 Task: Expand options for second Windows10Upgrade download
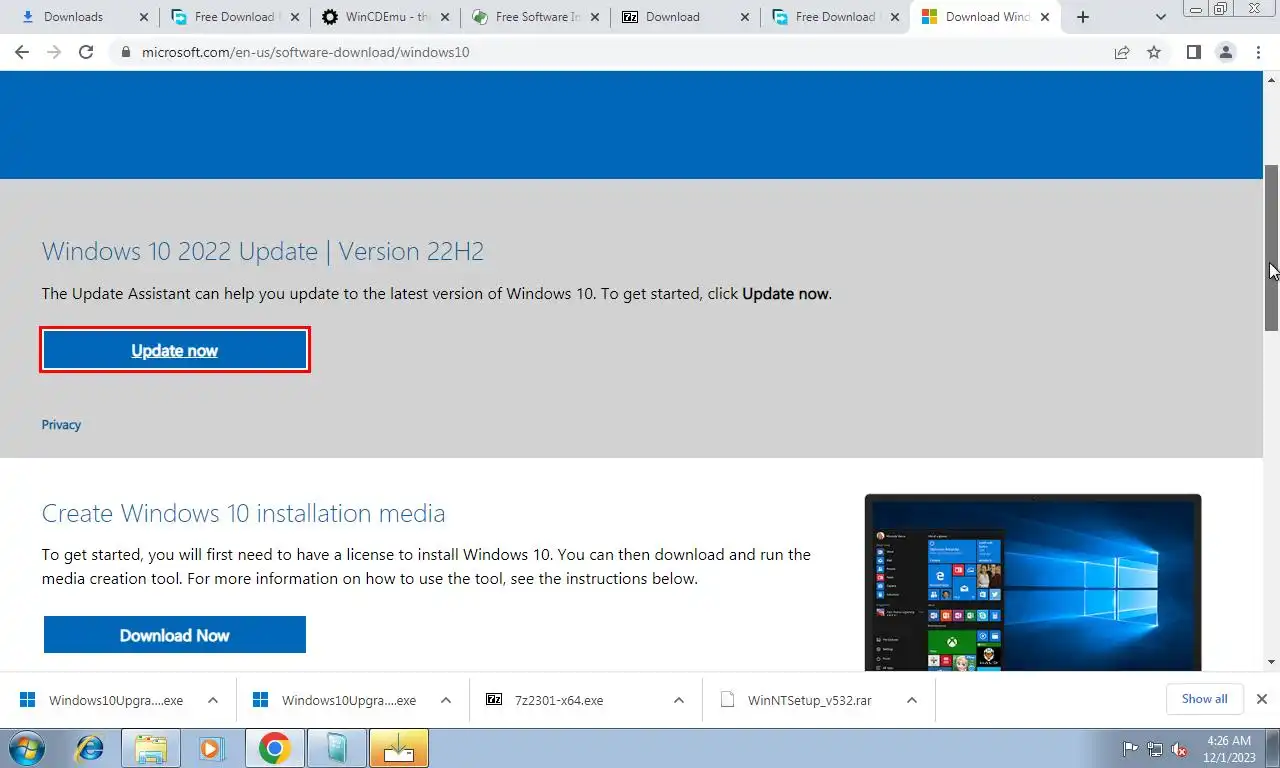pyautogui.click(x=446, y=700)
